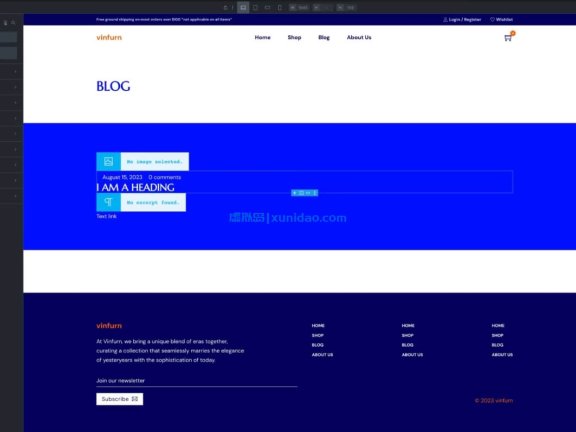The height and width of the screenshot is (432, 576).
Task: Click the vinfurn logo in the header
Action: tap(109, 37)
